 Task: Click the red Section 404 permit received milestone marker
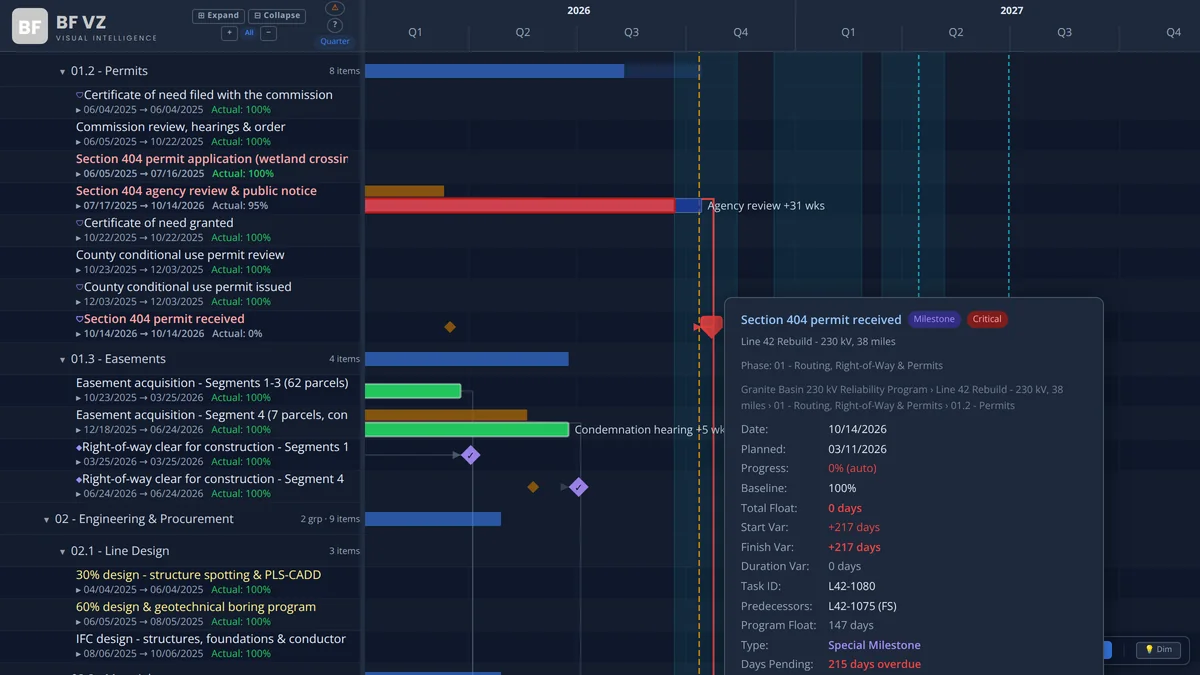click(x=710, y=326)
